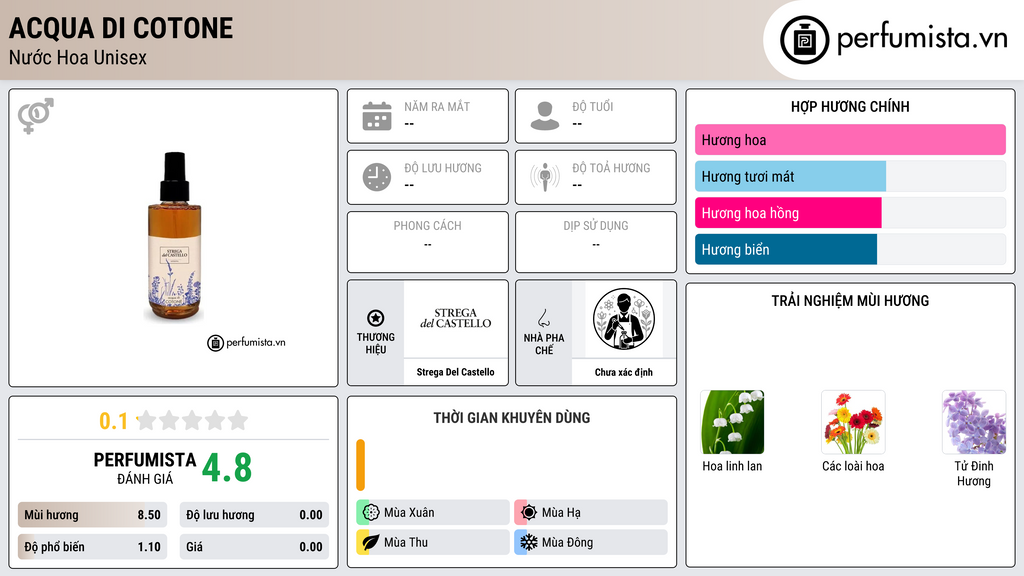Viewport: 1024px width, 576px height.
Task: Click the ACQUA DI COTONE title
Action: click(x=121, y=28)
